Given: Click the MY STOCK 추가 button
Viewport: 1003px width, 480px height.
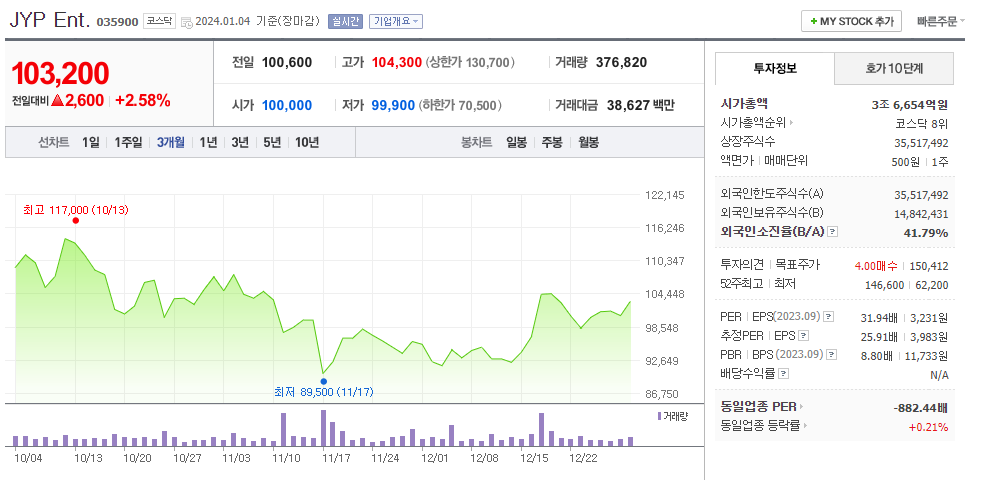Looking at the screenshot, I should pyautogui.click(x=851, y=21).
